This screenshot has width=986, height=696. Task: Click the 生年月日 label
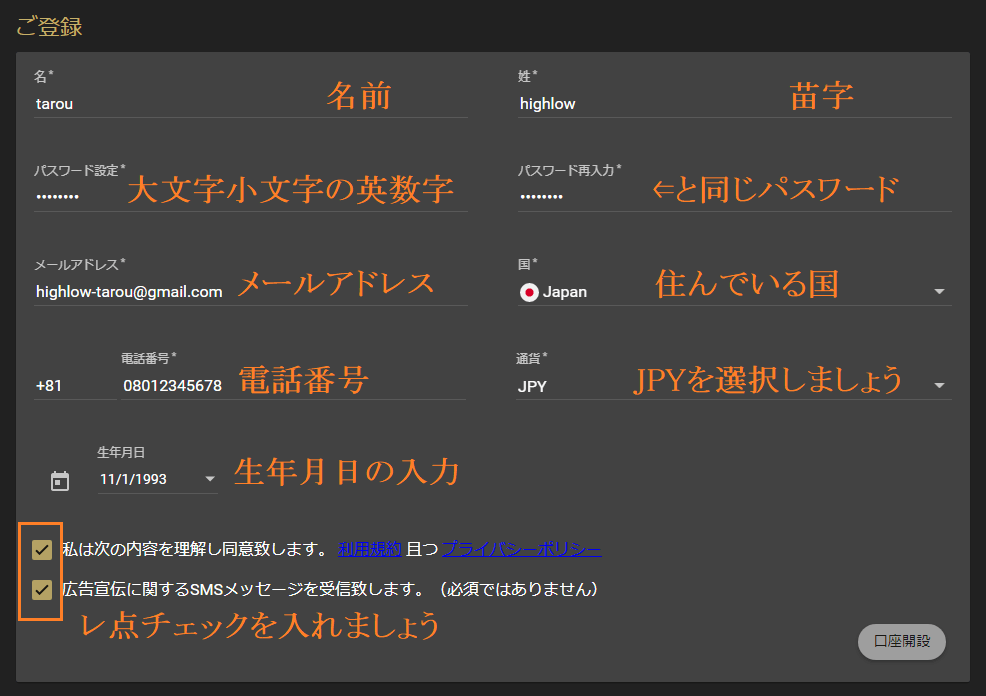tap(121, 452)
